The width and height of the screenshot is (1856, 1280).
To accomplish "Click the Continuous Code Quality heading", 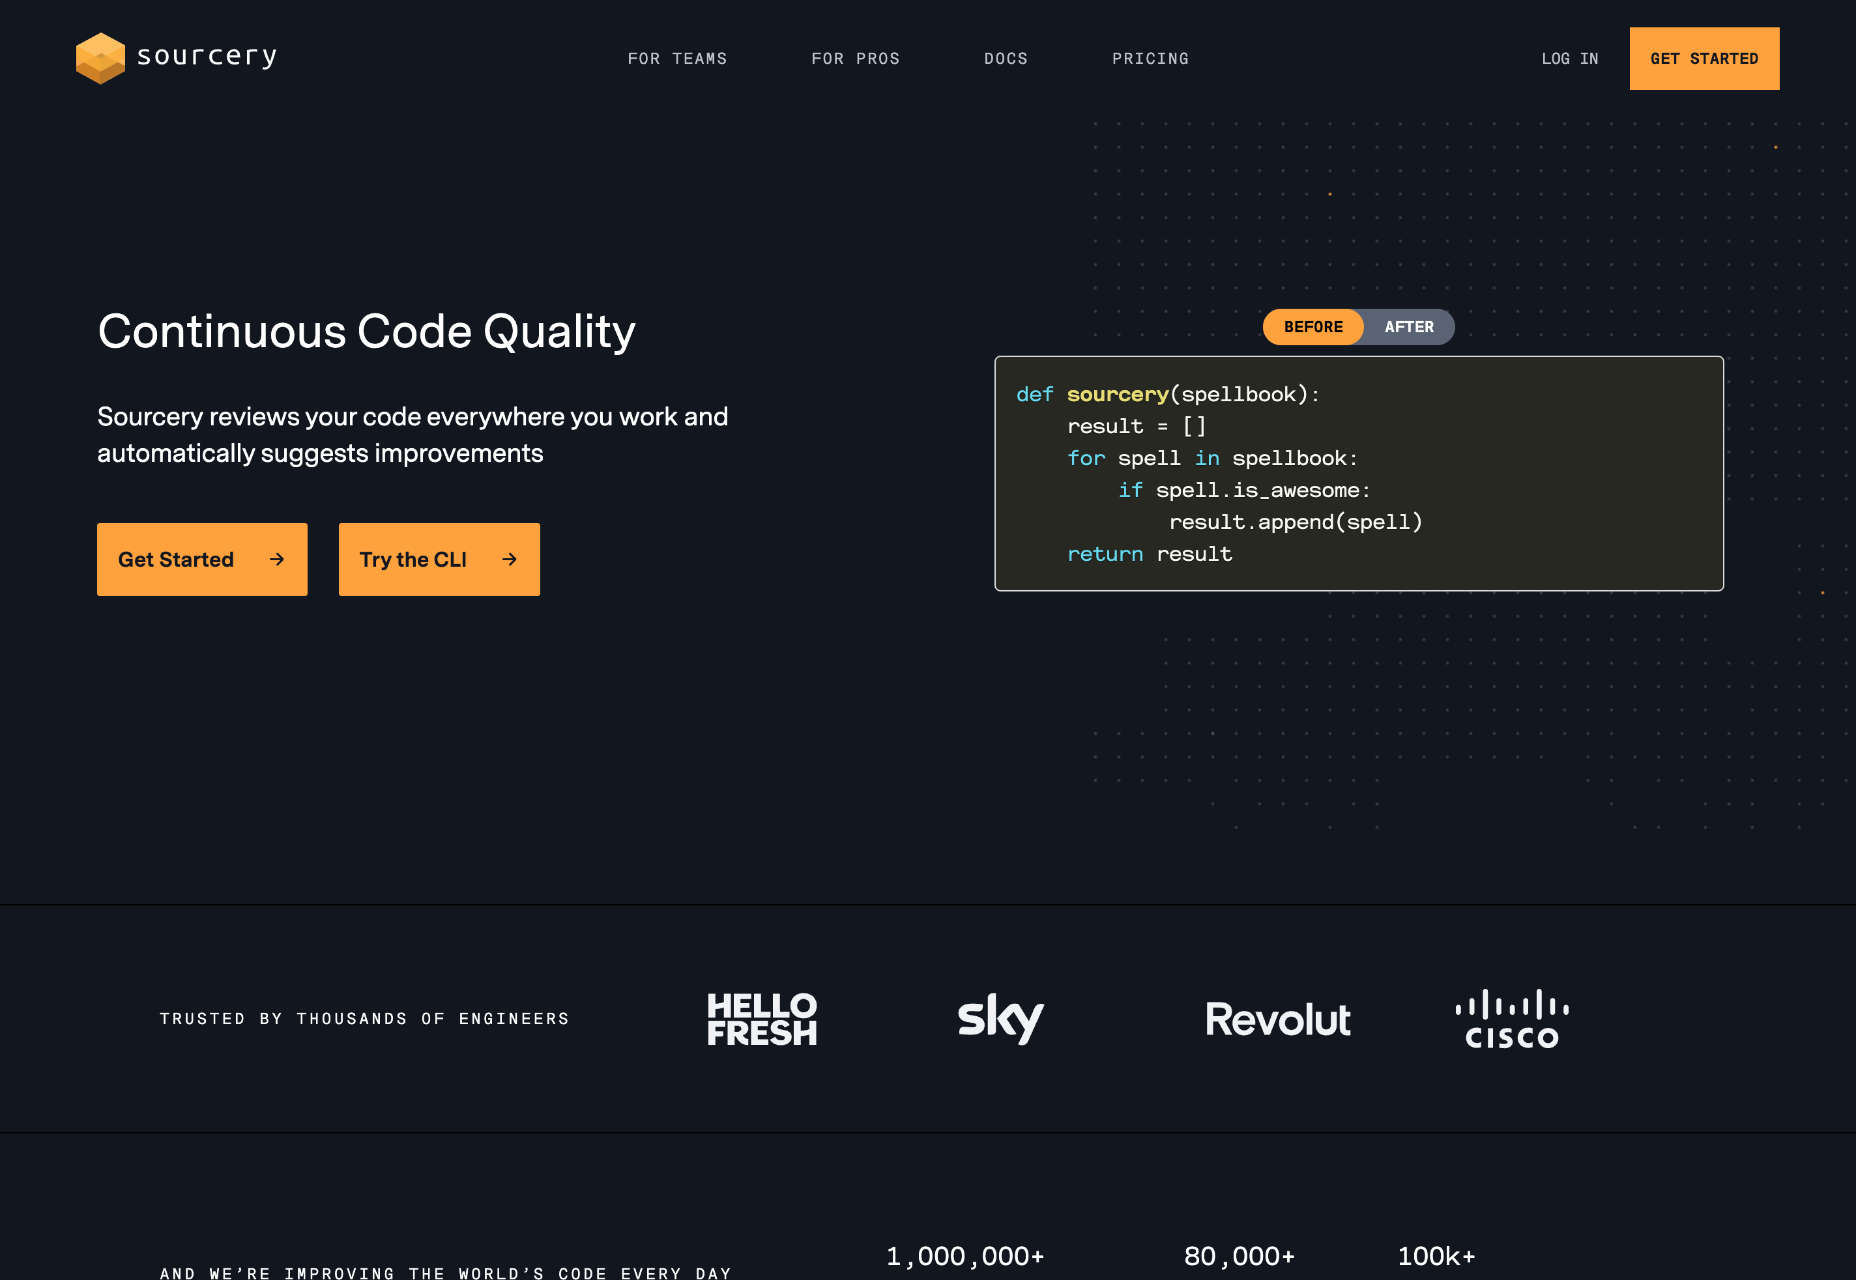I will tap(367, 332).
